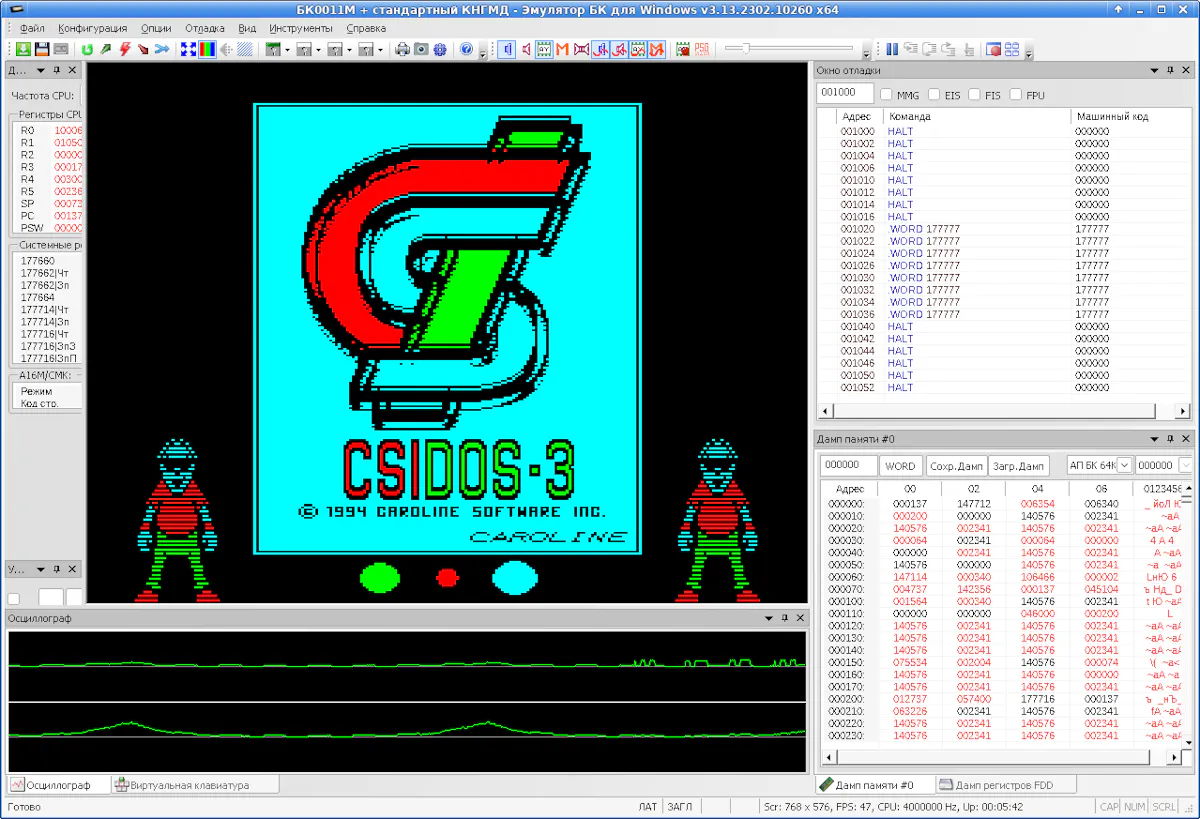
Task: Click the 177660 system register row
Action: [x=50, y=261]
